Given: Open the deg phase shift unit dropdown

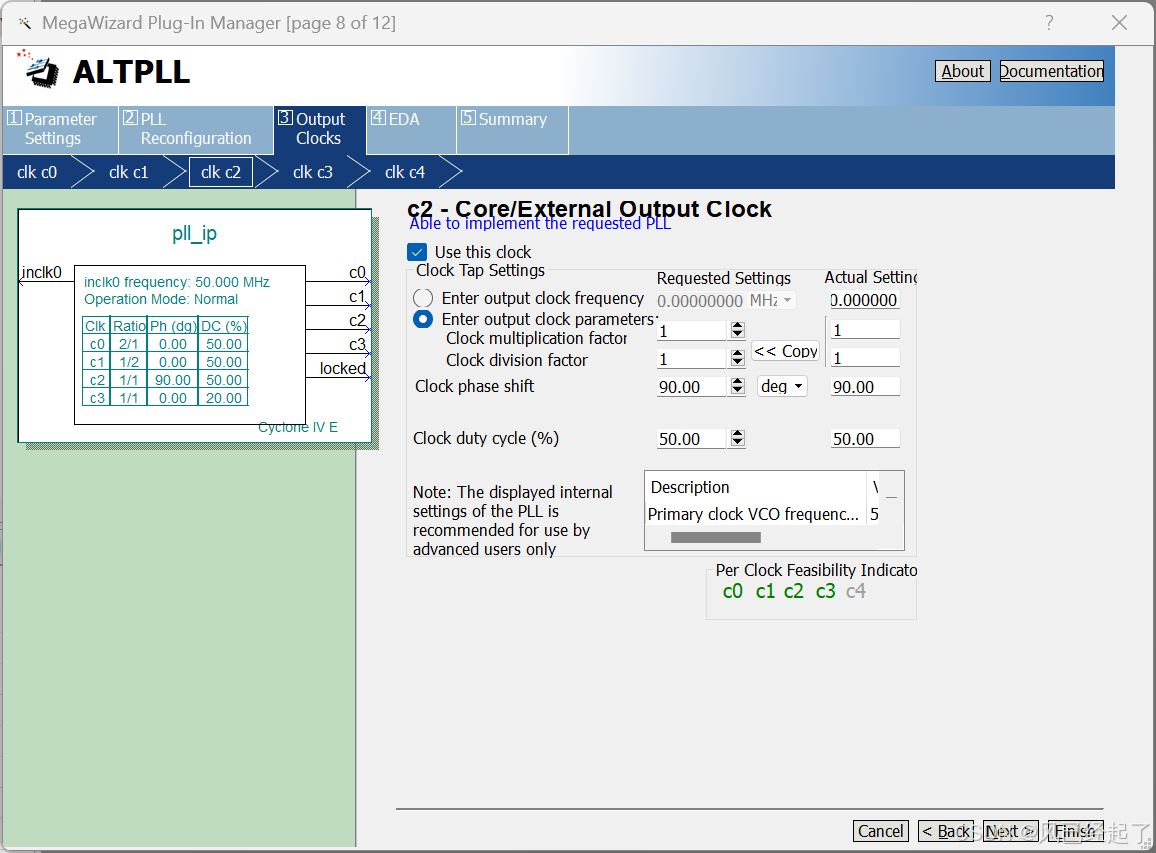Looking at the screenshot, I should (x=782, y=386).
